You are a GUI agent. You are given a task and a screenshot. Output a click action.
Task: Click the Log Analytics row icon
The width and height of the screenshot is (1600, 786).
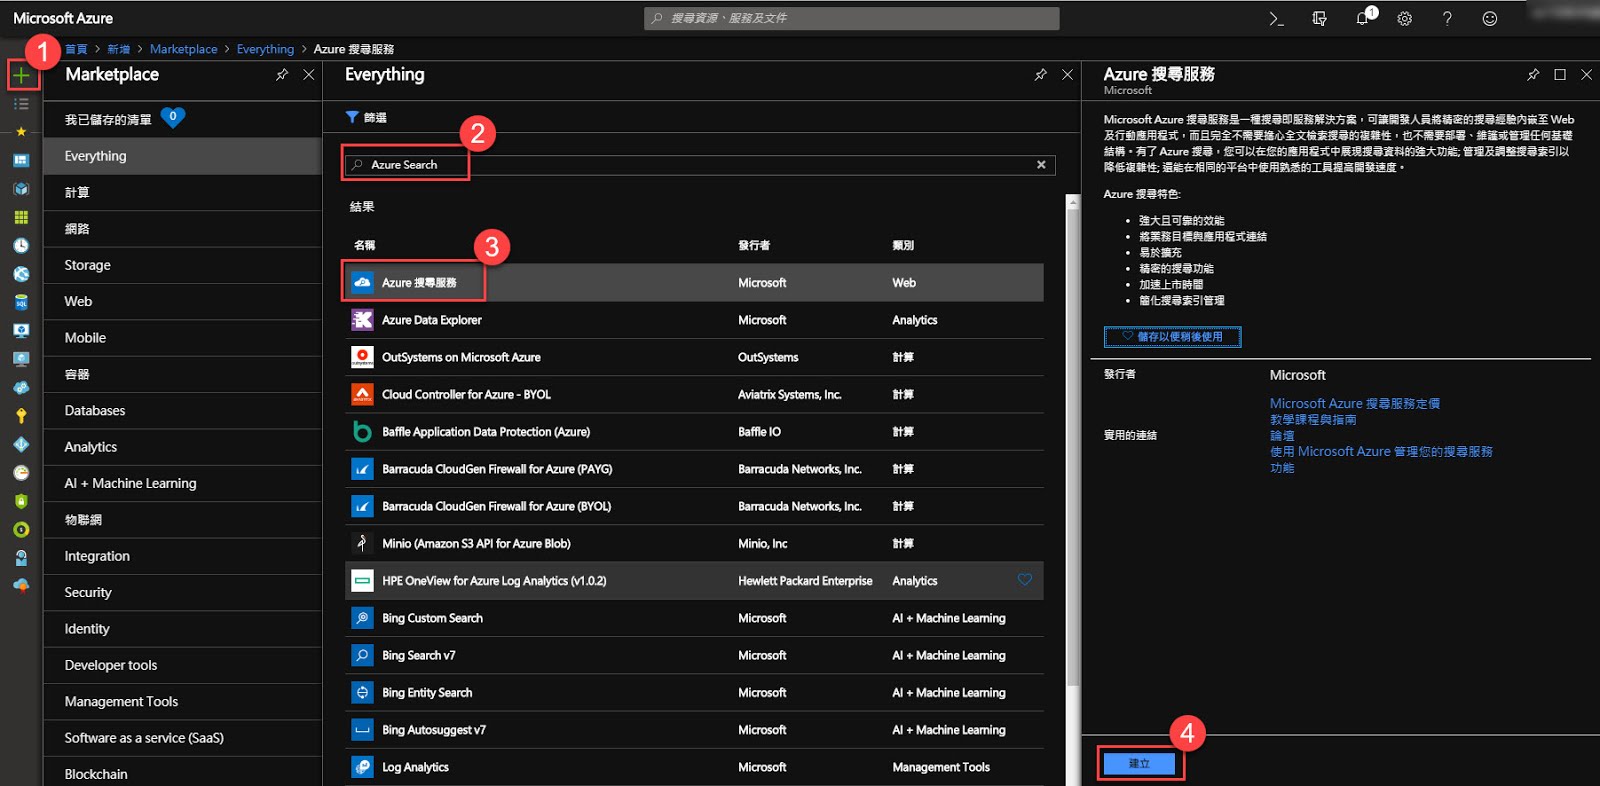pos(362,767)
